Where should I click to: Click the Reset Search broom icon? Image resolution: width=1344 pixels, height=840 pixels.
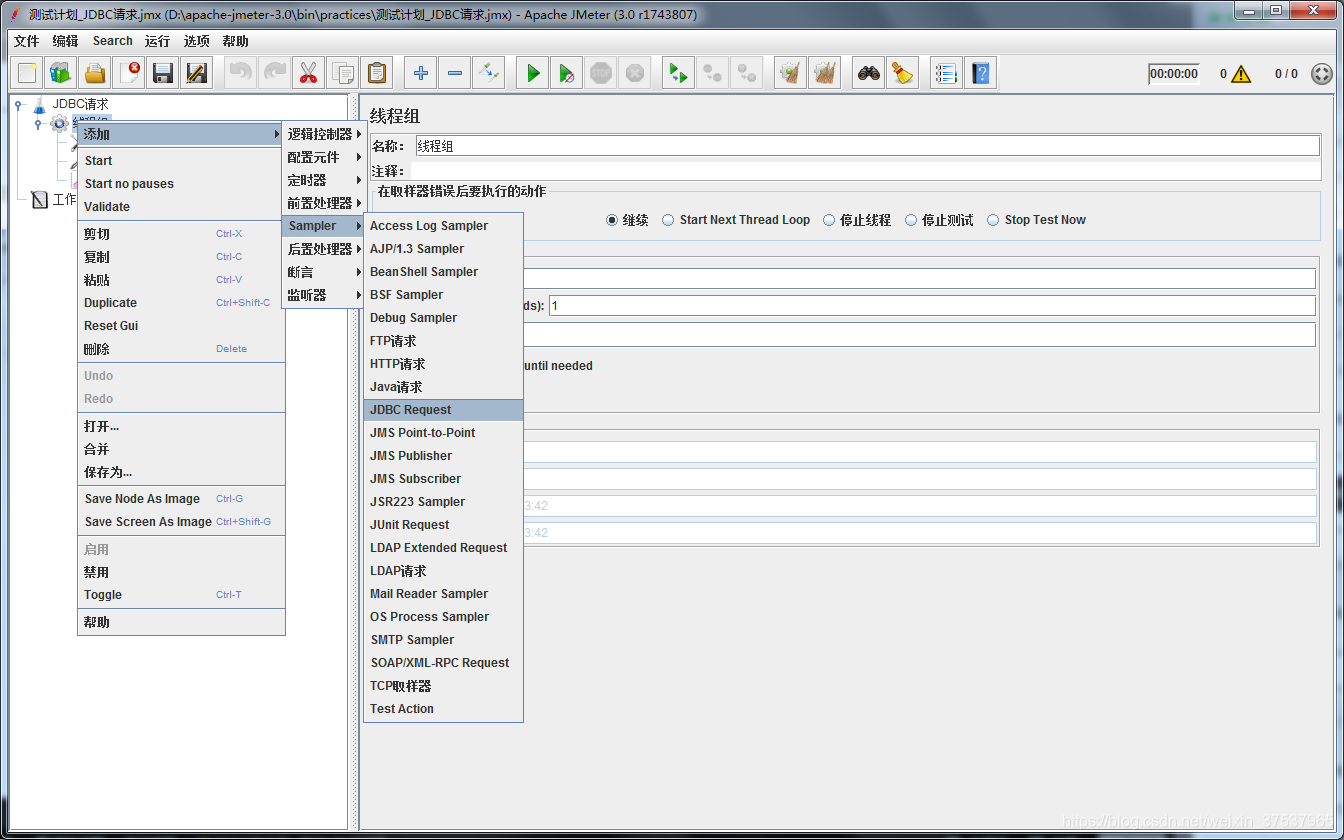903,73
